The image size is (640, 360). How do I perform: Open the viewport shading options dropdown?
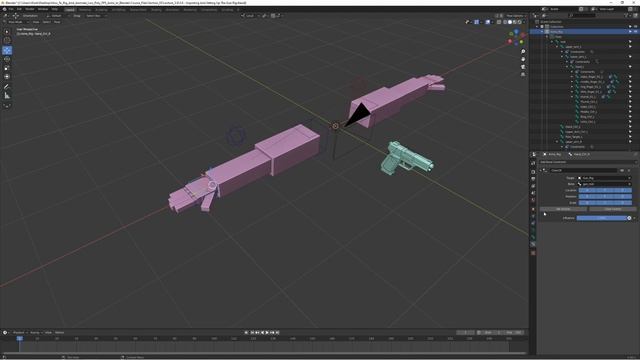pos(524,22)
